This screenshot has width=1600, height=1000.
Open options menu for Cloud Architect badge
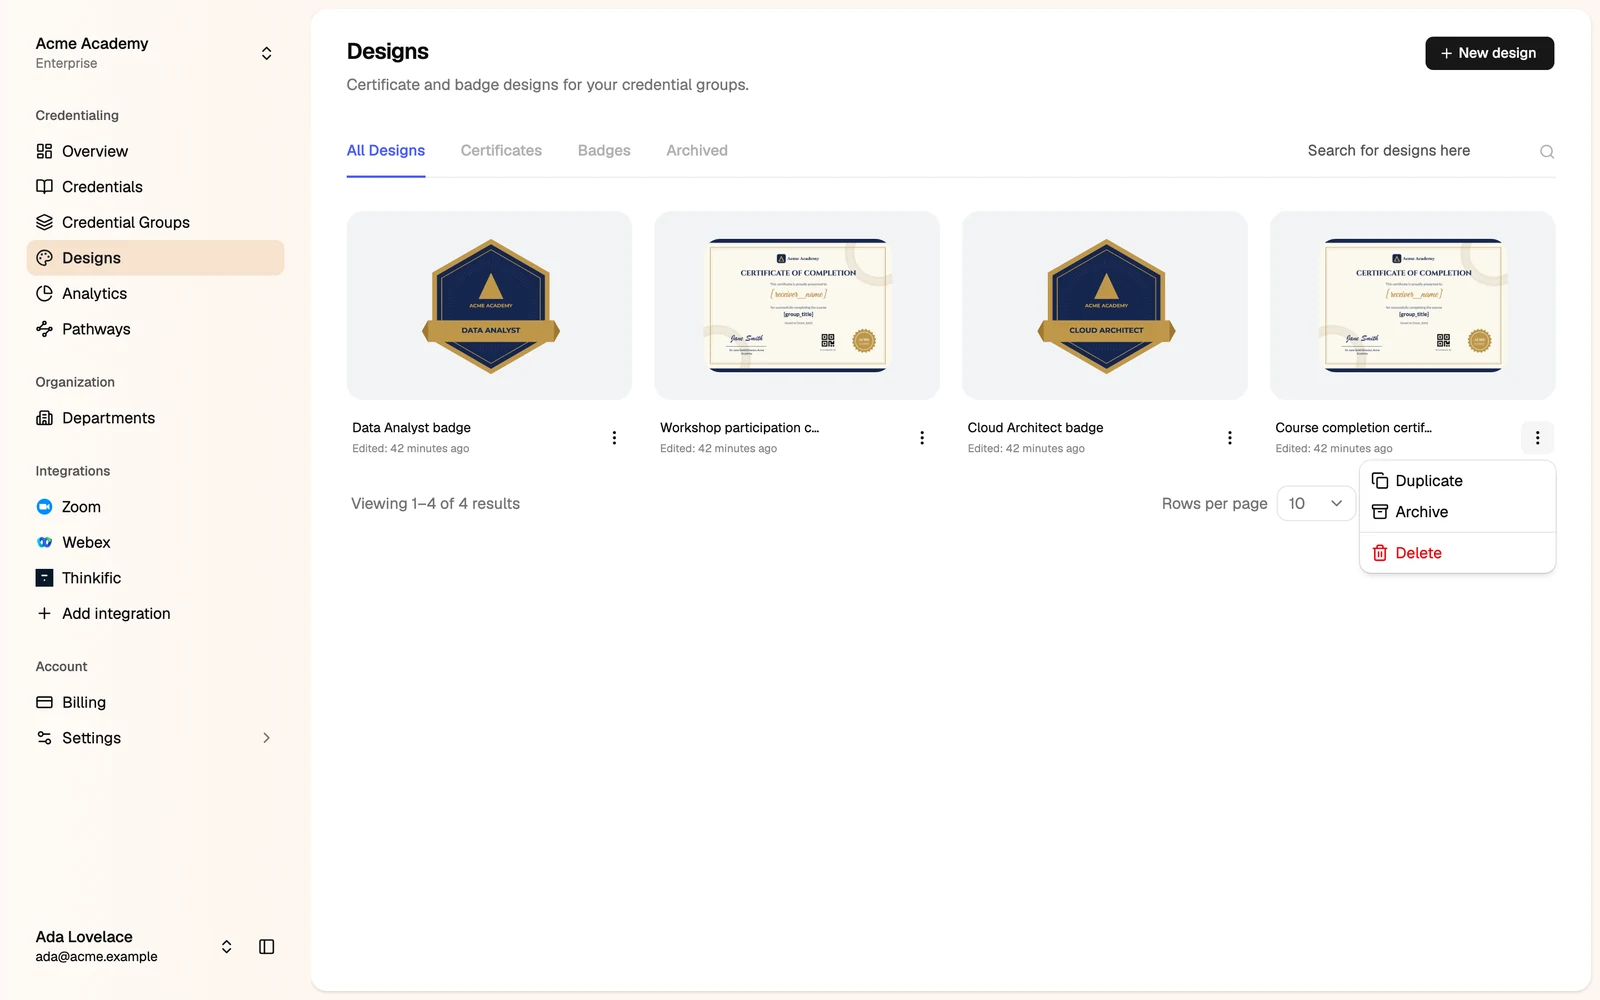coord(1230,438)
